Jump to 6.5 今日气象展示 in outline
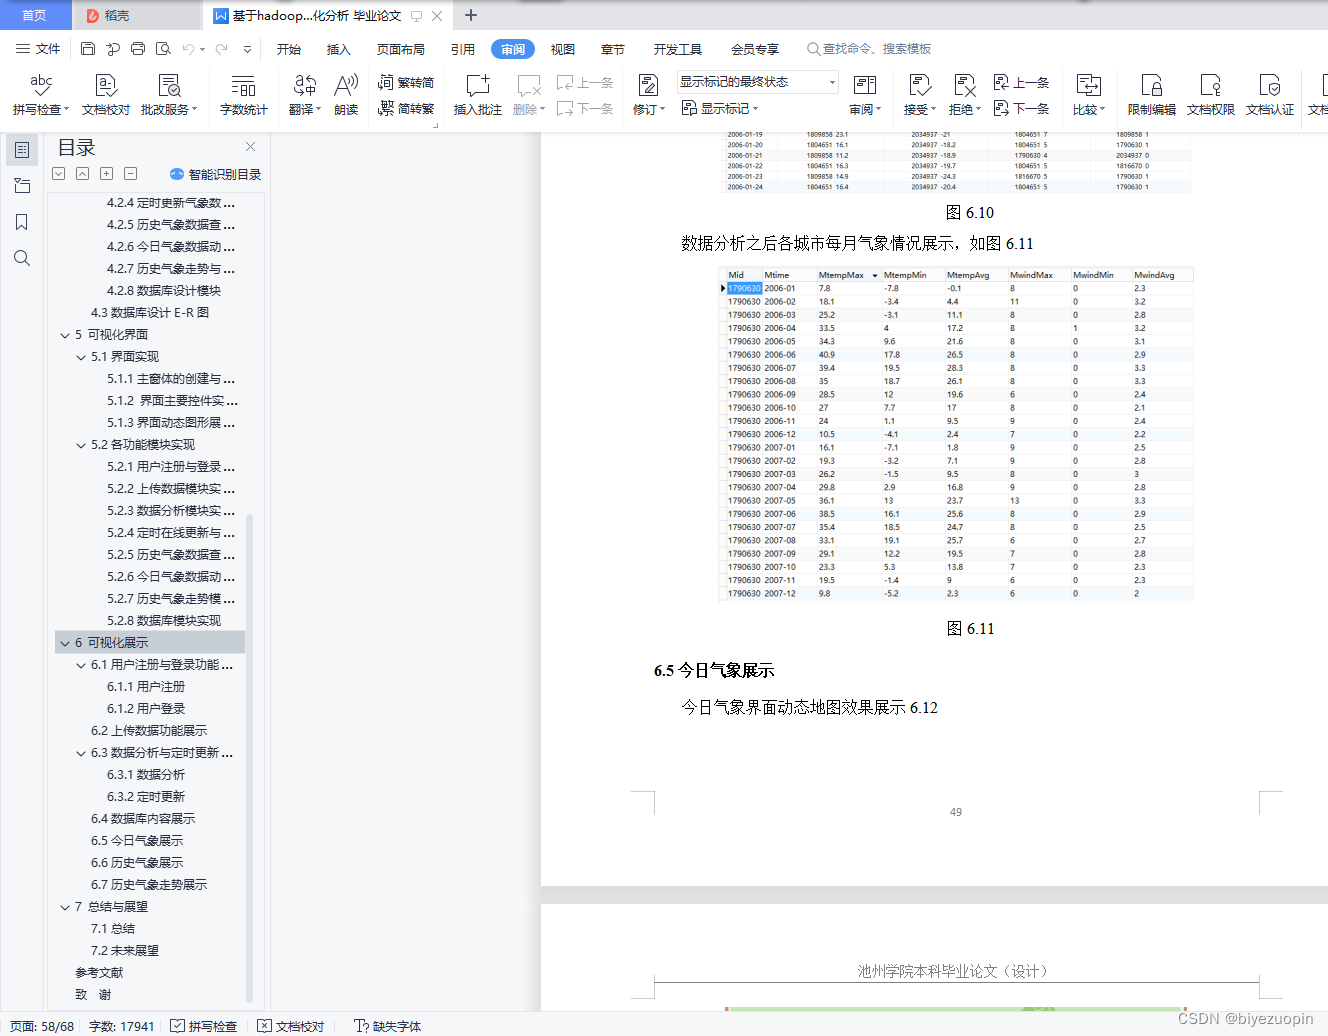The image size is (1328, 1036). click(x=137, y=841)
